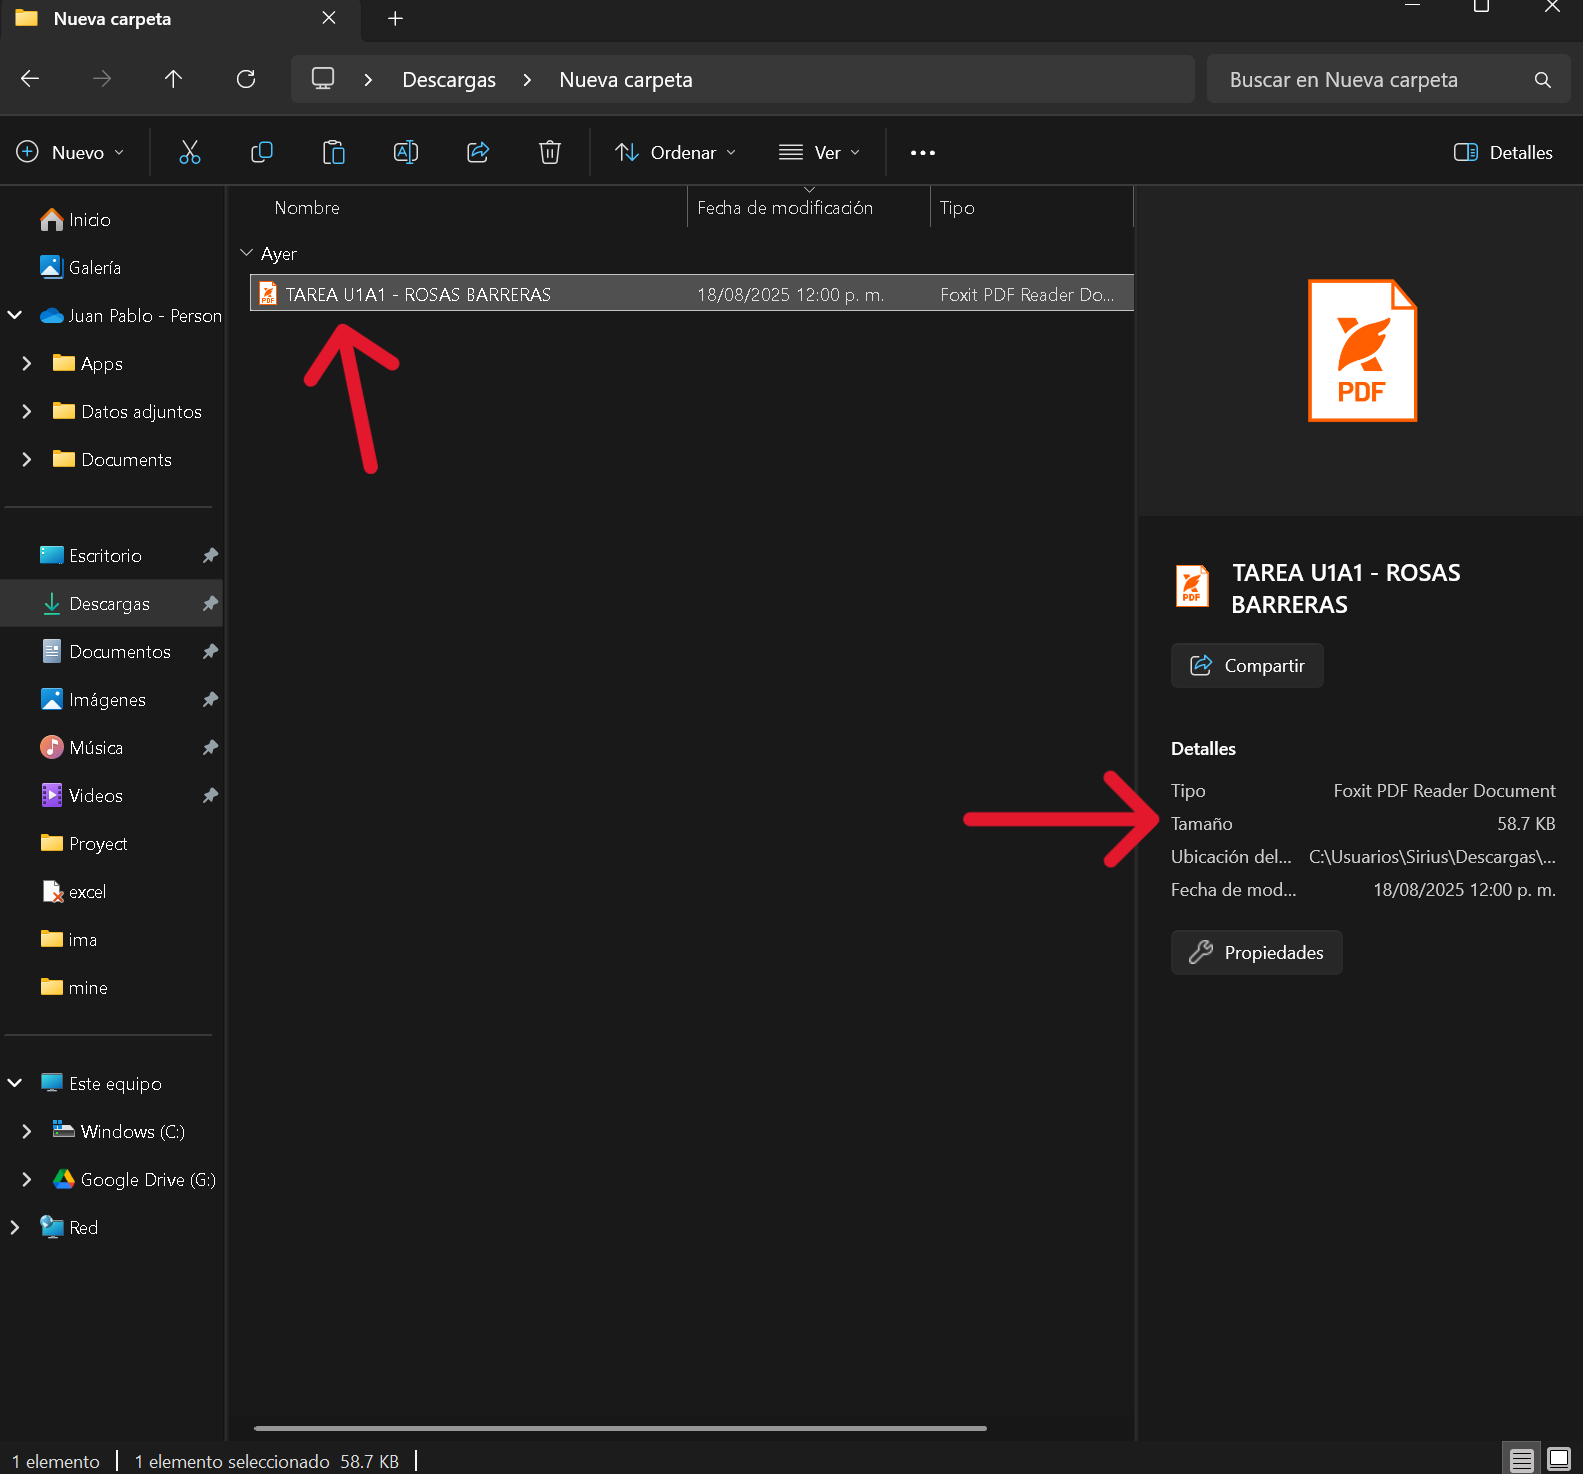Unpin Escritorio using its pin icon
Image resolution: width=1583 pixels, height=1474 pixels.
click(x=210, y=556)
